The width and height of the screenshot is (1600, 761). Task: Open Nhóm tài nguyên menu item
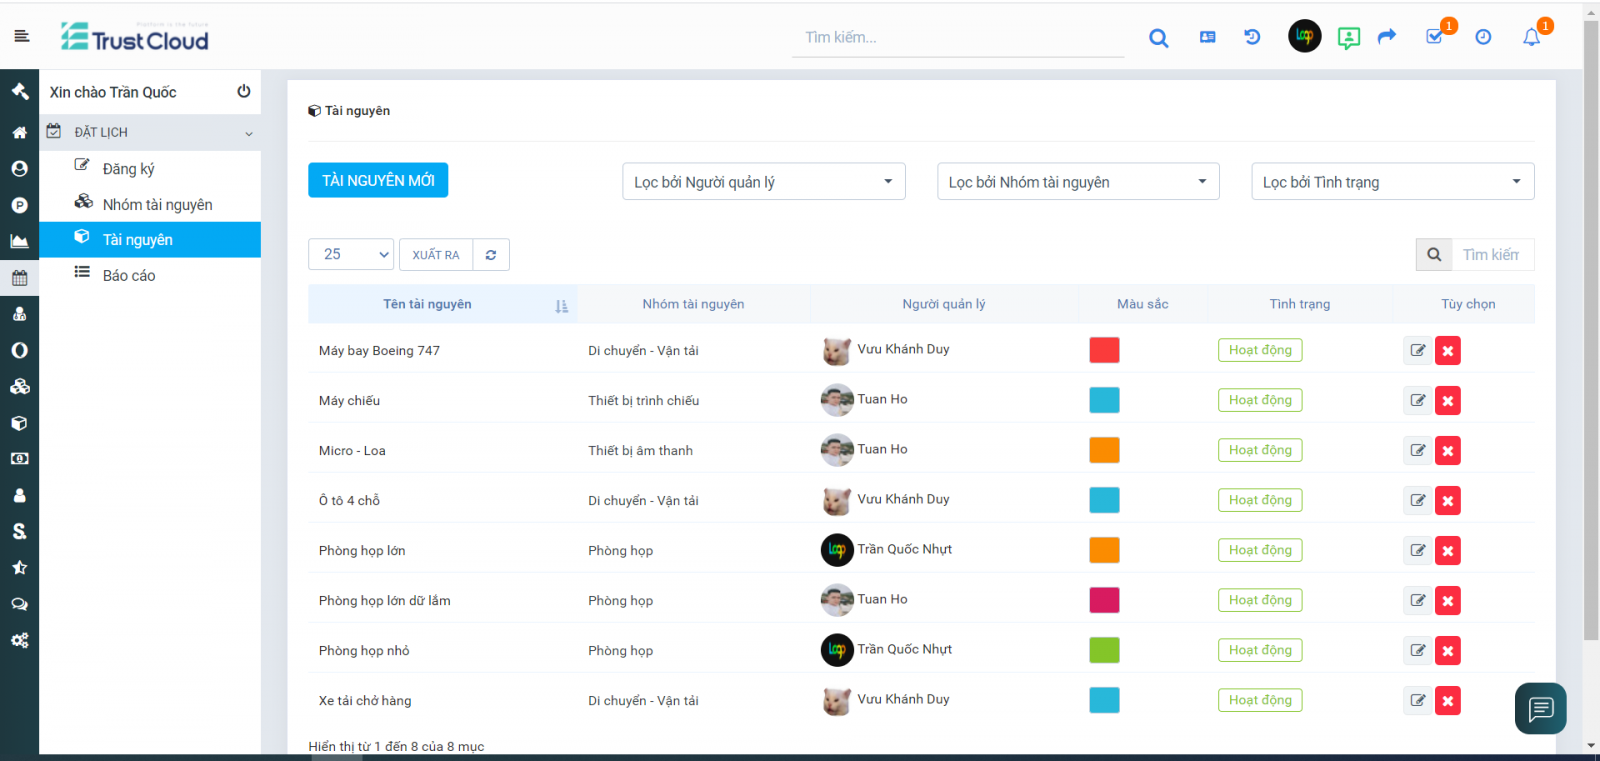point(157,205)
